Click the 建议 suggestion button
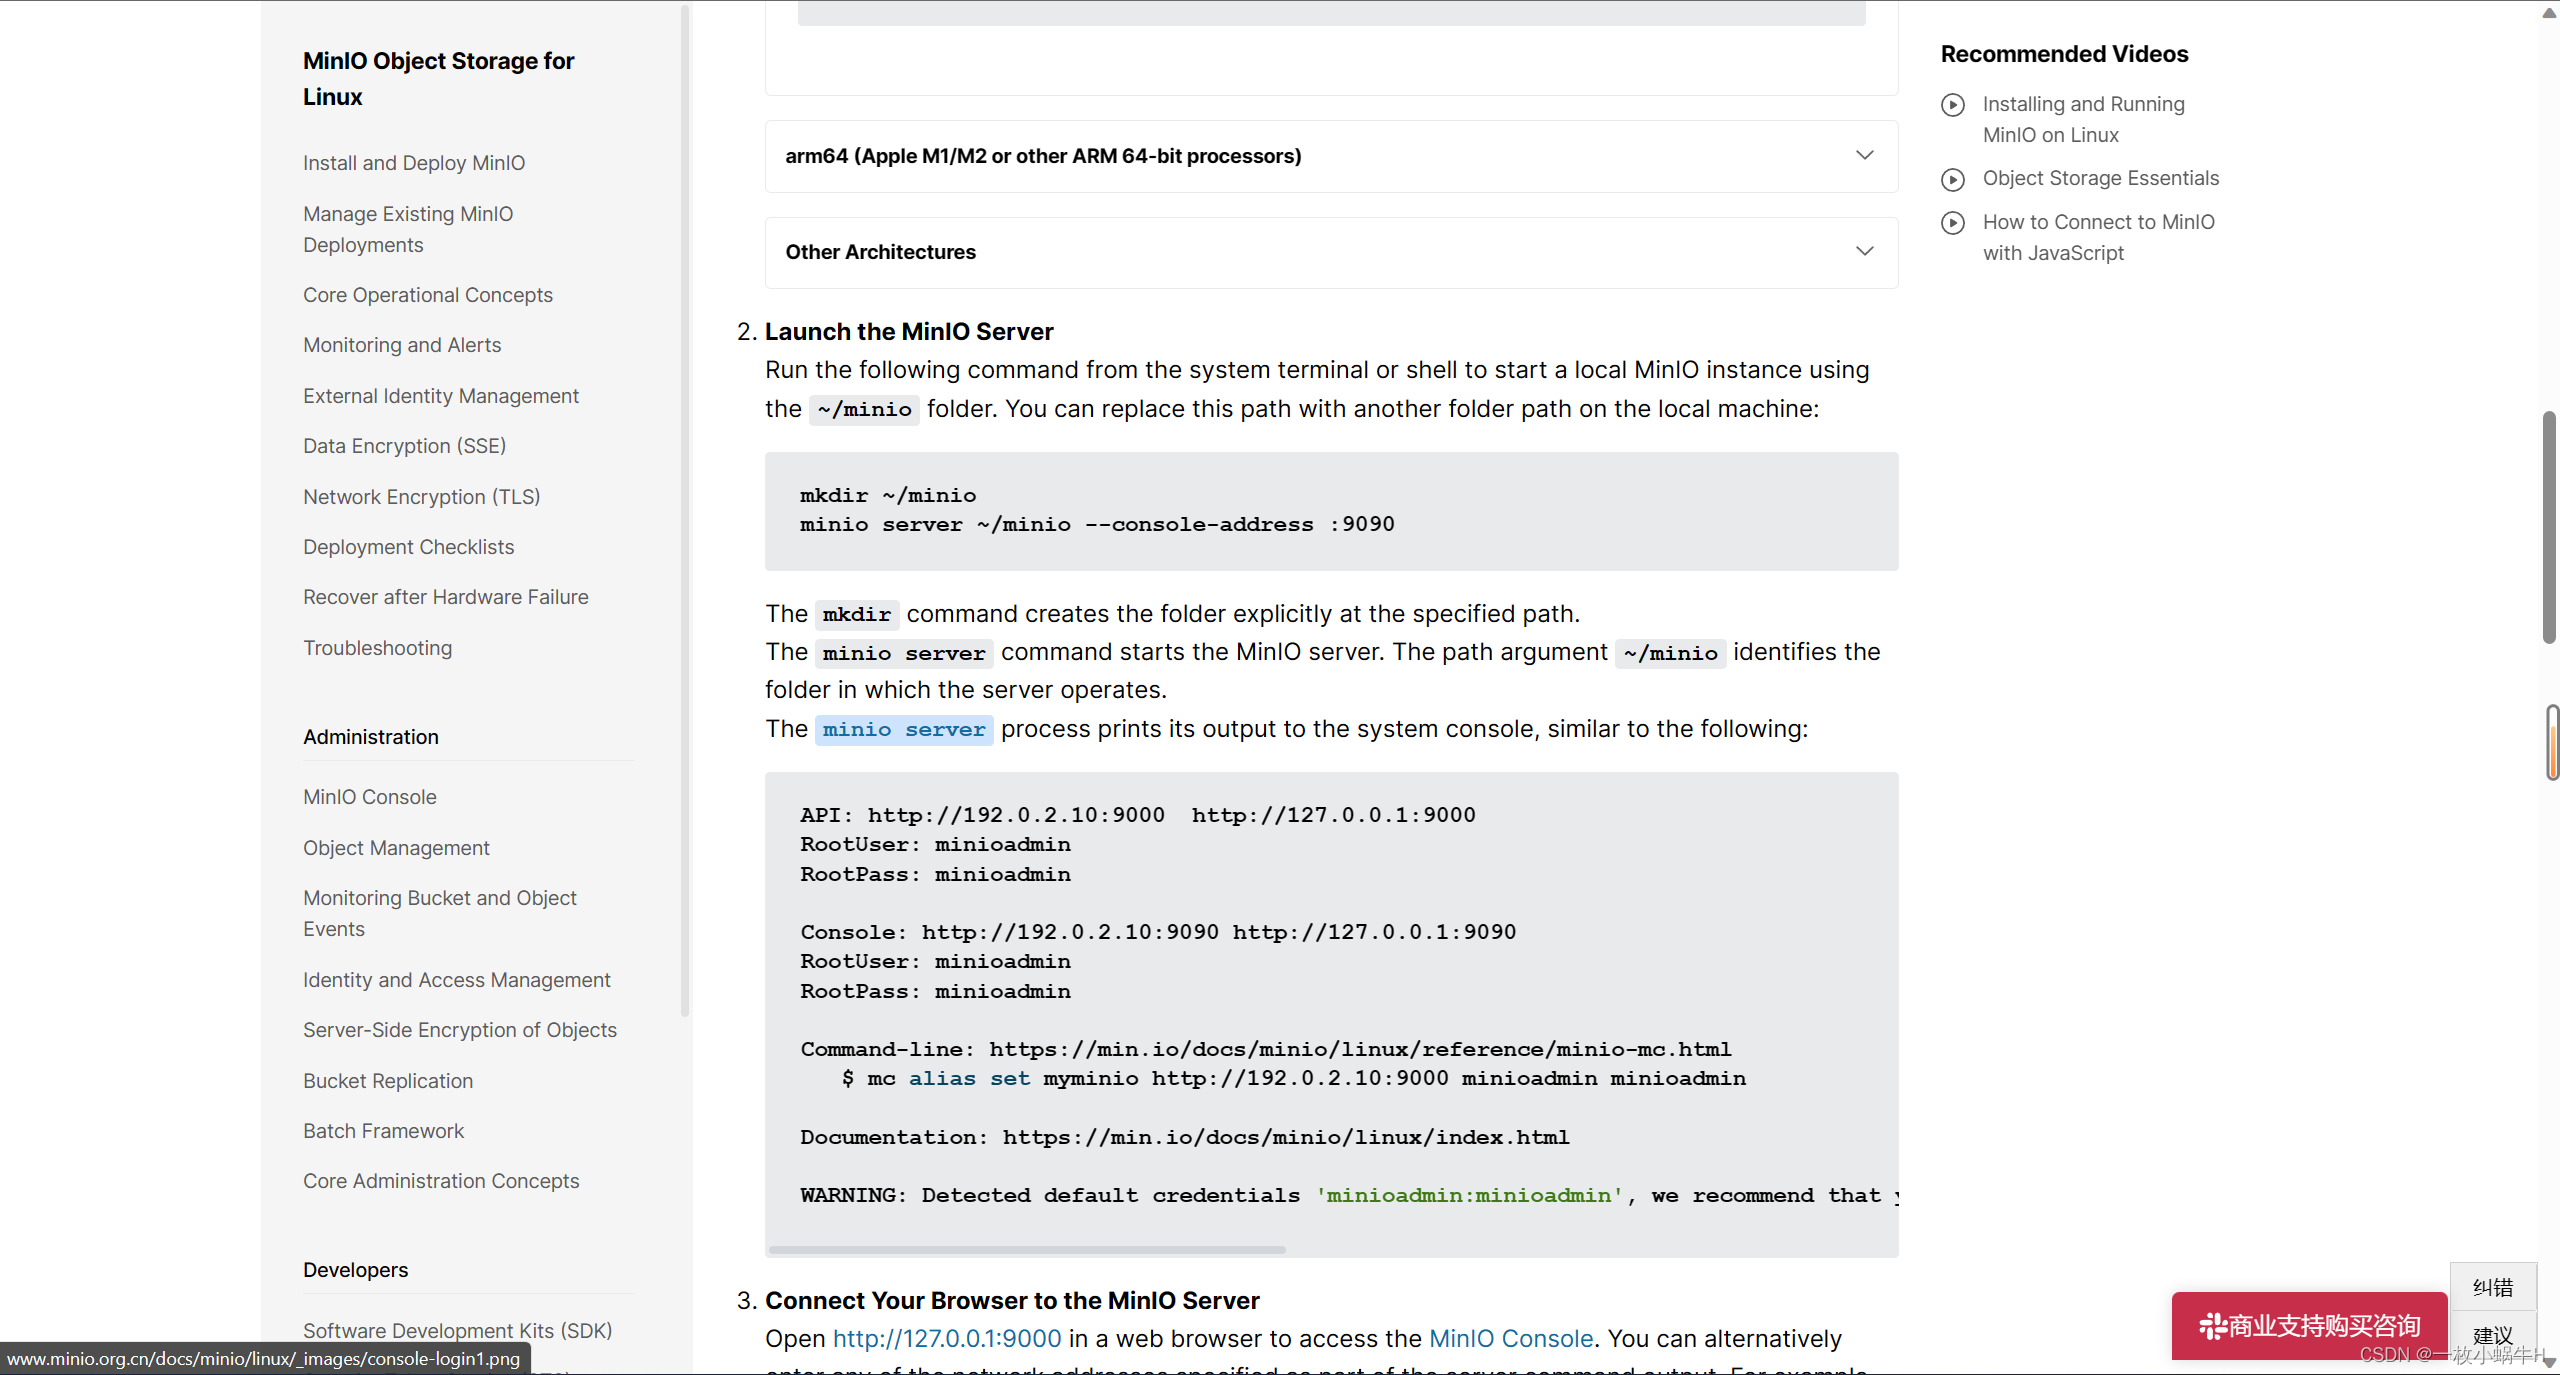Viewport: 2560px width, 1375px height. (2493, 1336)
